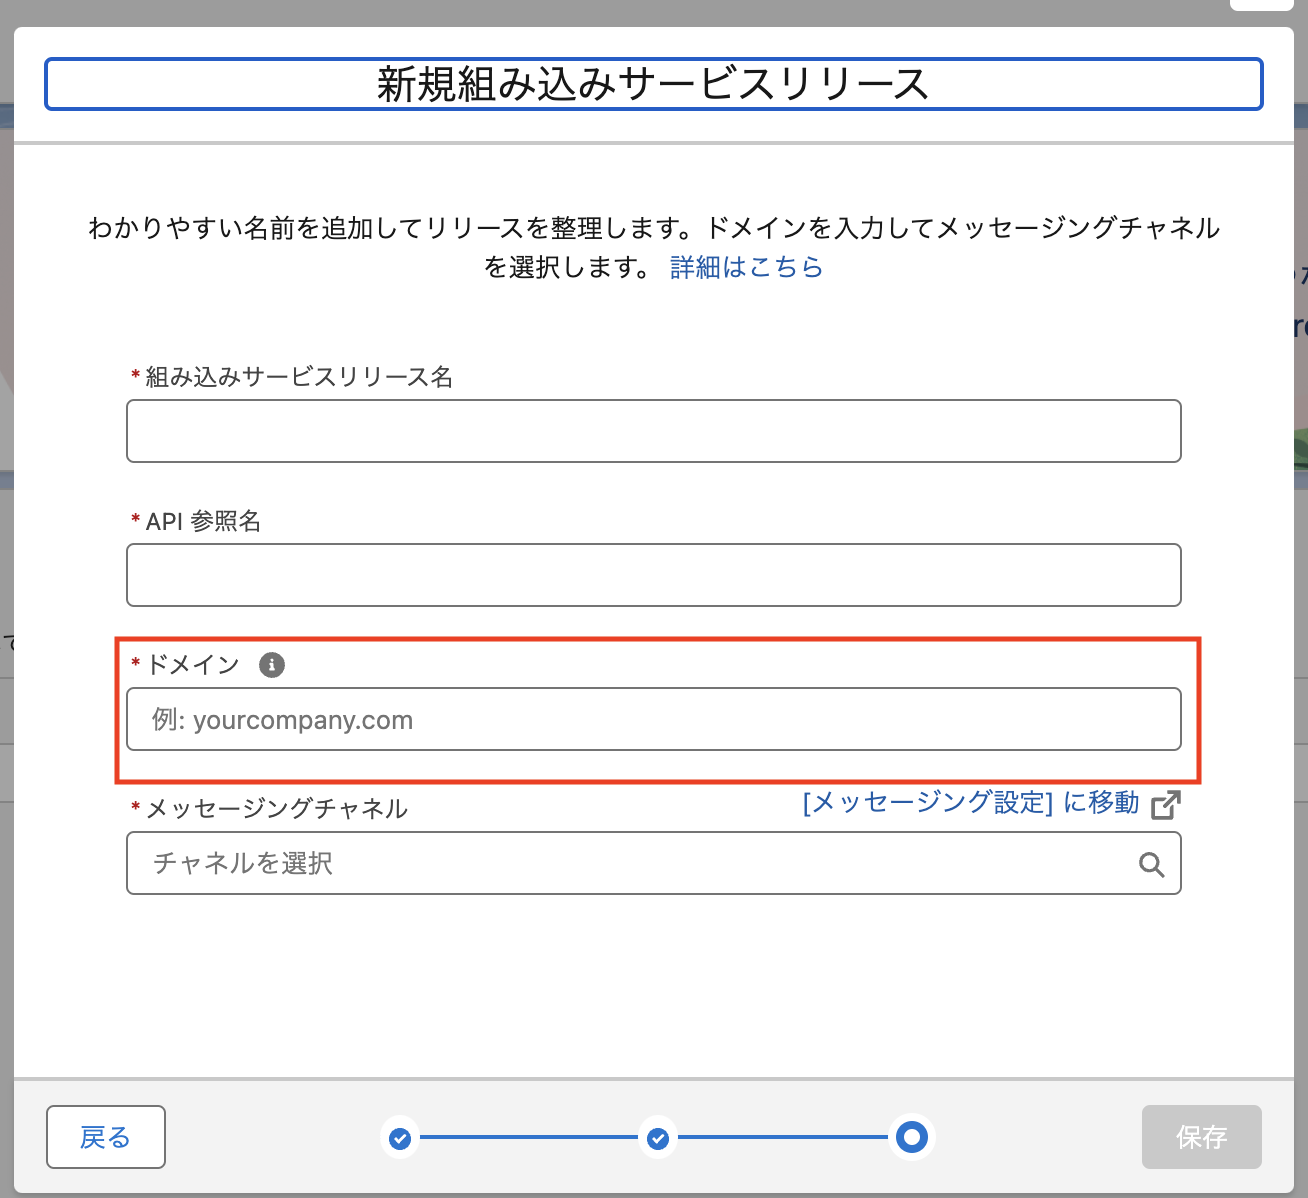Click the API 参照名 input field
The image size is (1308, 1198).
tap(654, 575)
